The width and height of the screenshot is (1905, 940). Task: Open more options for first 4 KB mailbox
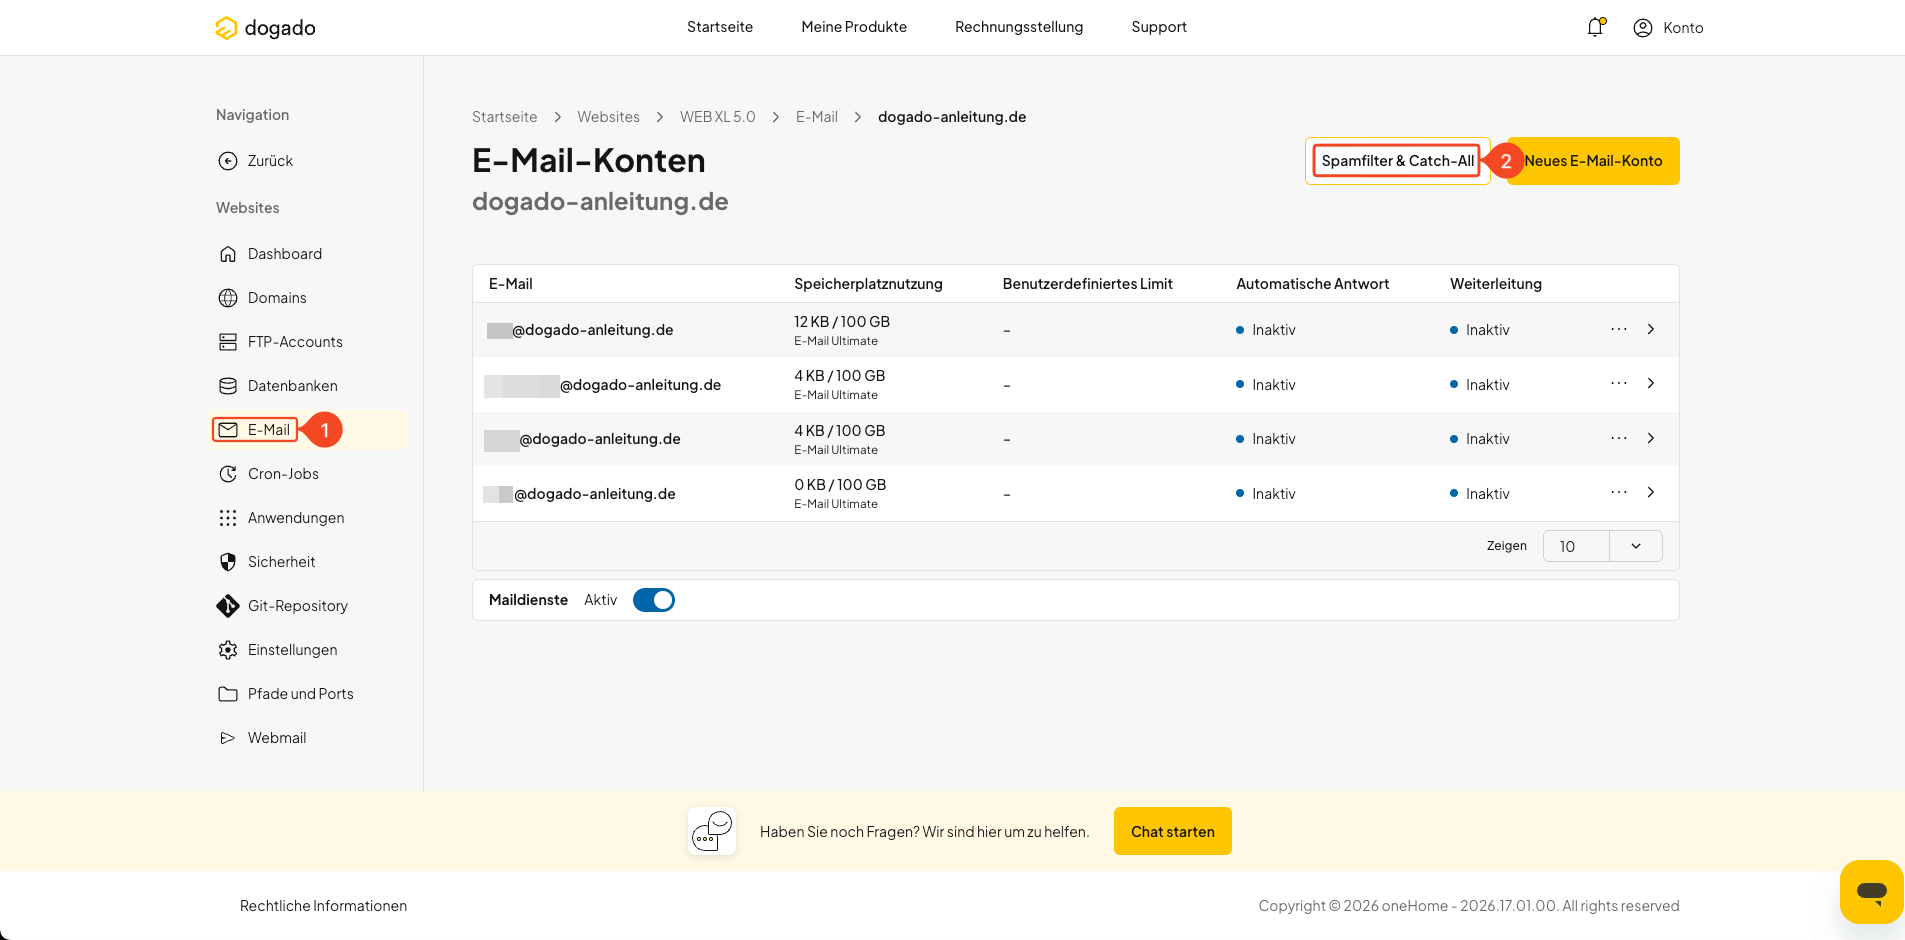point(1619,384)
